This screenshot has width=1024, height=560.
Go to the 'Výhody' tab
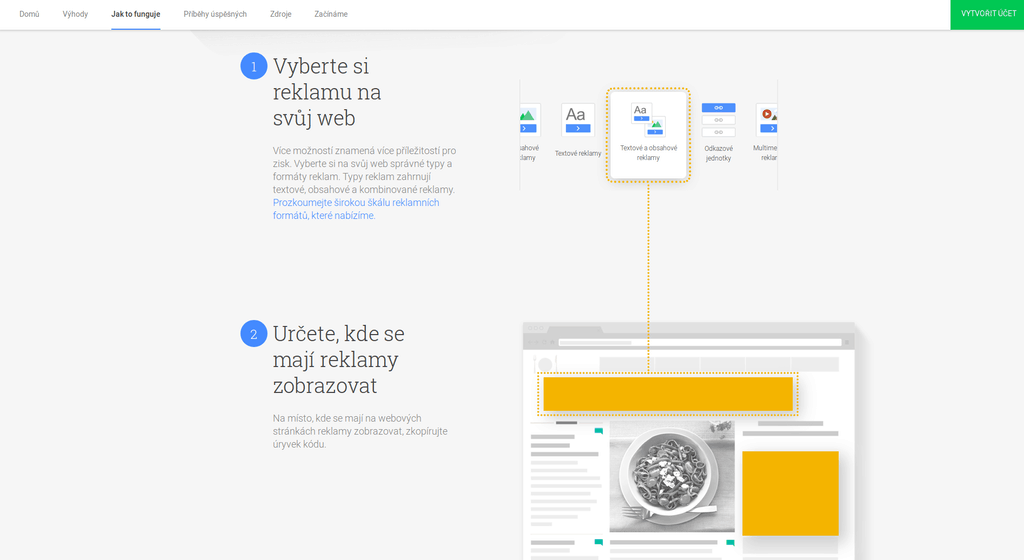pos(75,14)
